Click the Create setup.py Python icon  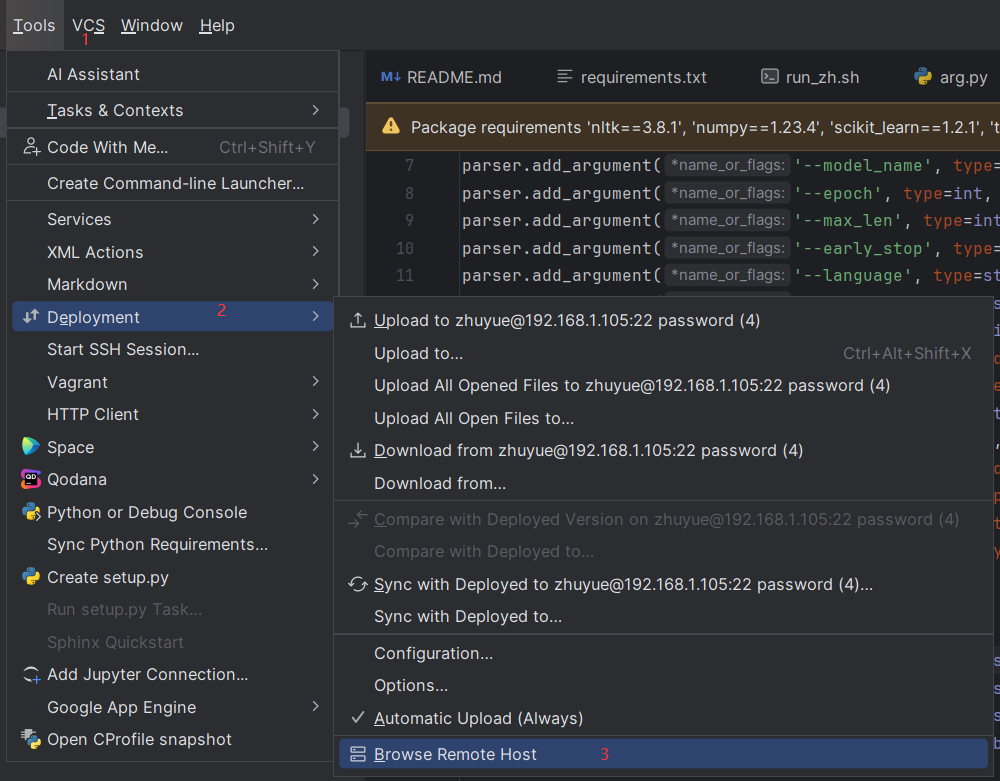point(31,577)
